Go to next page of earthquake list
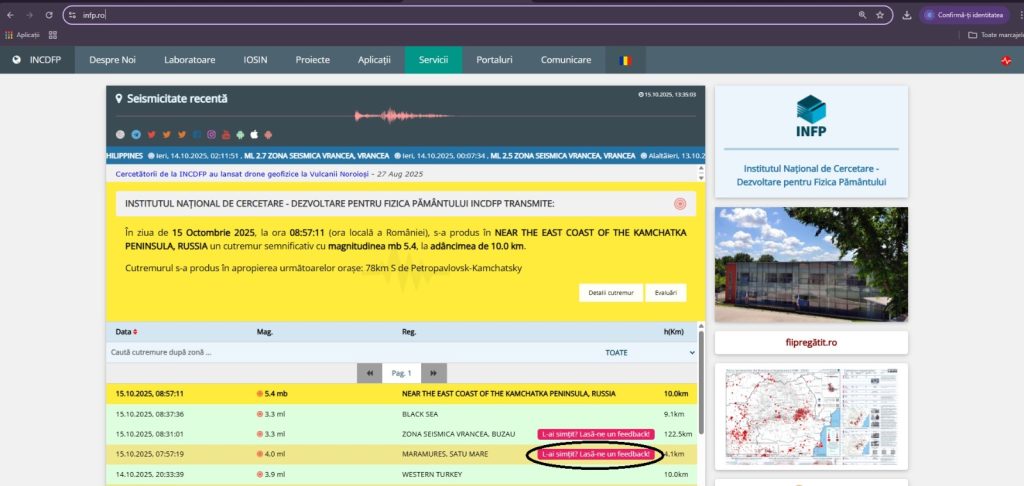Image resolution: width=1024 pixels, height=486 pixels. [433, 373]
